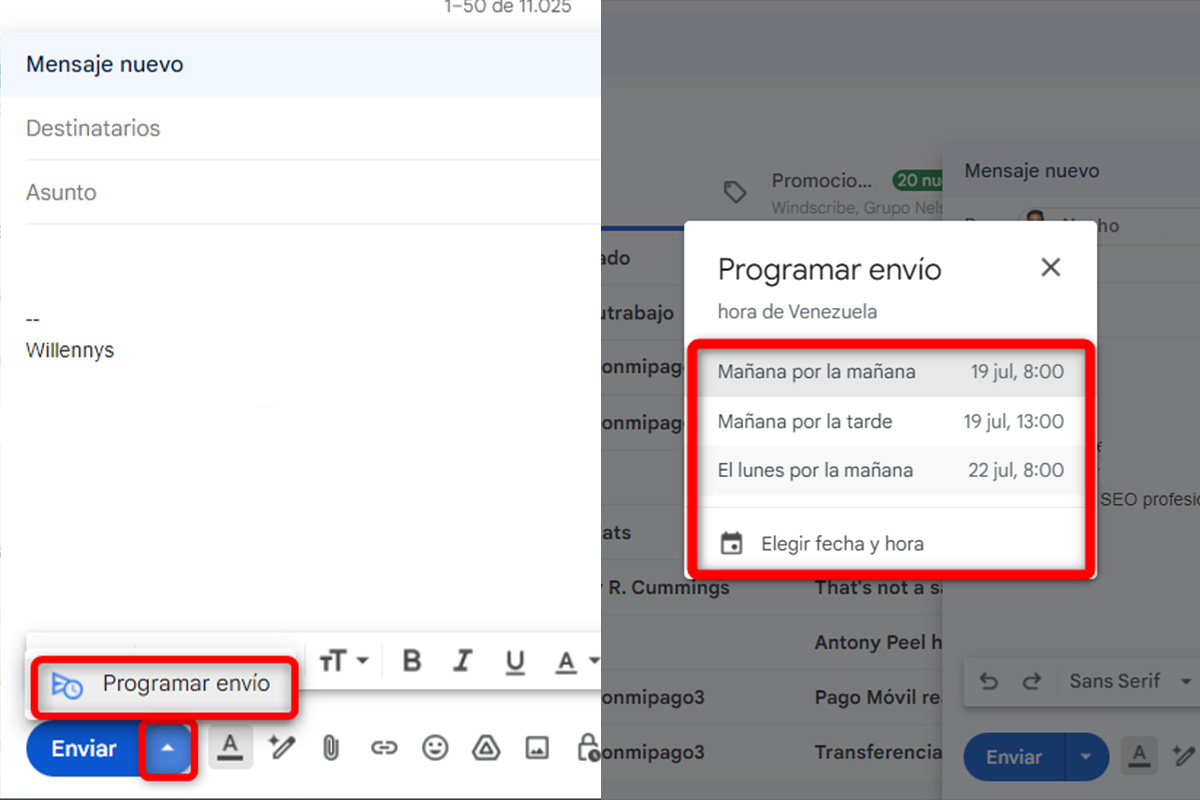Apply bold with the B button
This screenshot has width=1200, height=800.
coord(411,661)
